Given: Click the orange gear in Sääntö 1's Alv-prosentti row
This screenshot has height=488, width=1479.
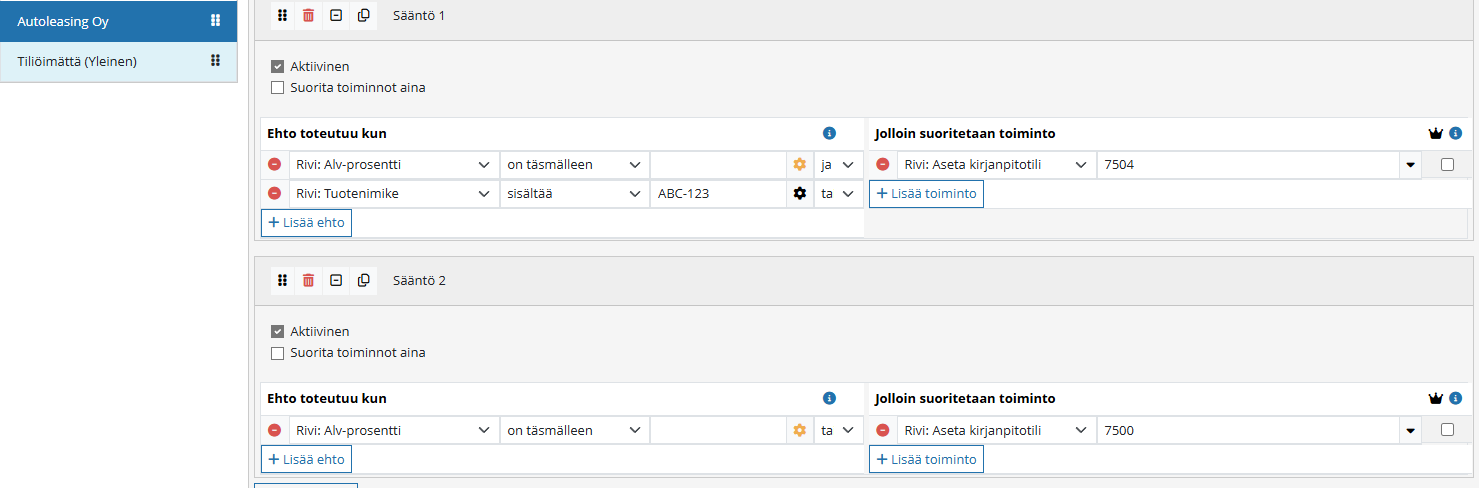Looking at the screenshot, I should coord(799,165).
